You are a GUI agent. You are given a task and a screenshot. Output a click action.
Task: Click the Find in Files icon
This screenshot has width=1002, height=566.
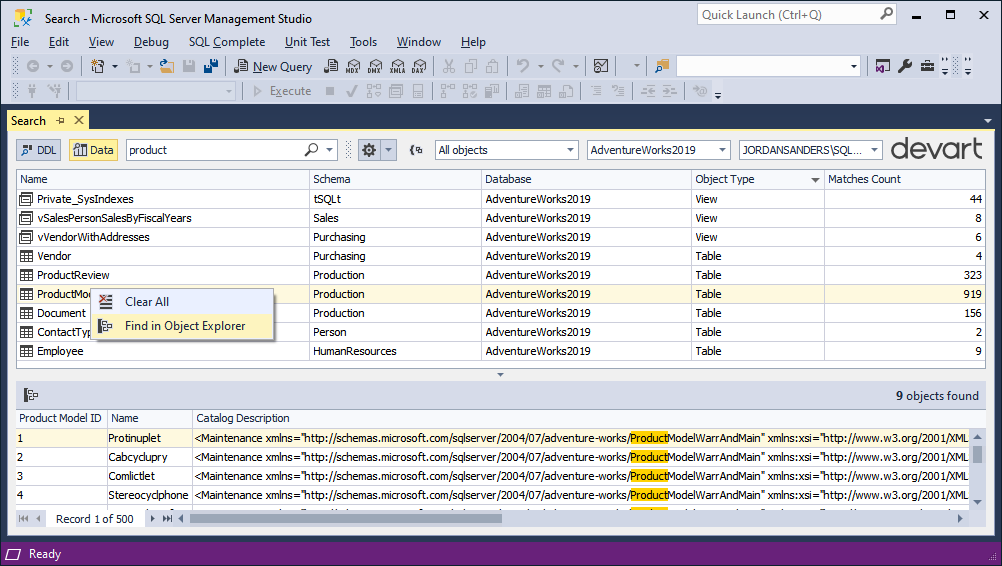tap(662, 66)
